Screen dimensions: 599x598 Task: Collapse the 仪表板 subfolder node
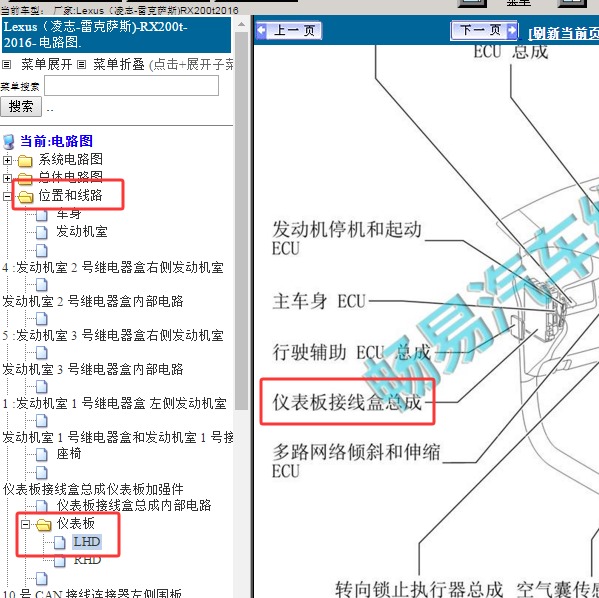(25, 524)
